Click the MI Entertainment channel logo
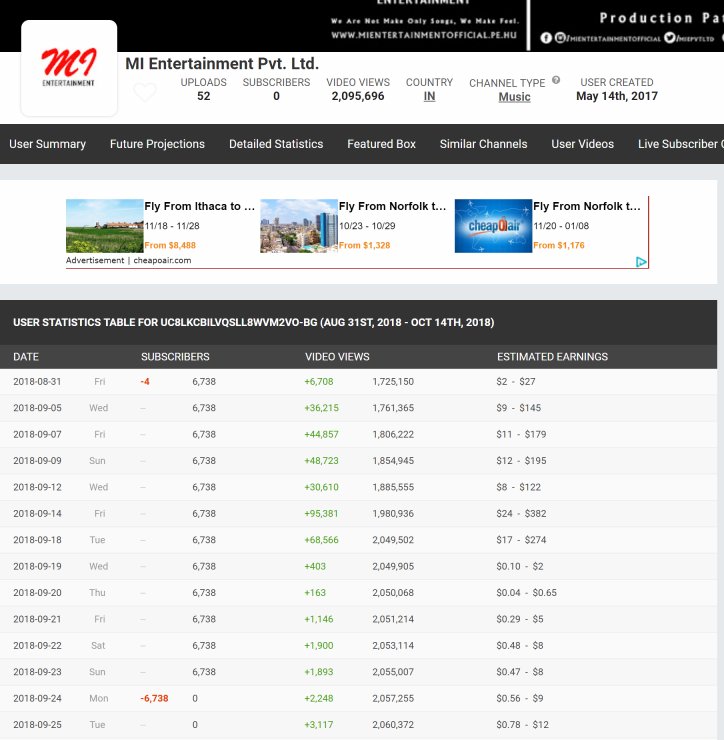The width and height of the screenshot is (724, 740). click(x=69, y=68)
